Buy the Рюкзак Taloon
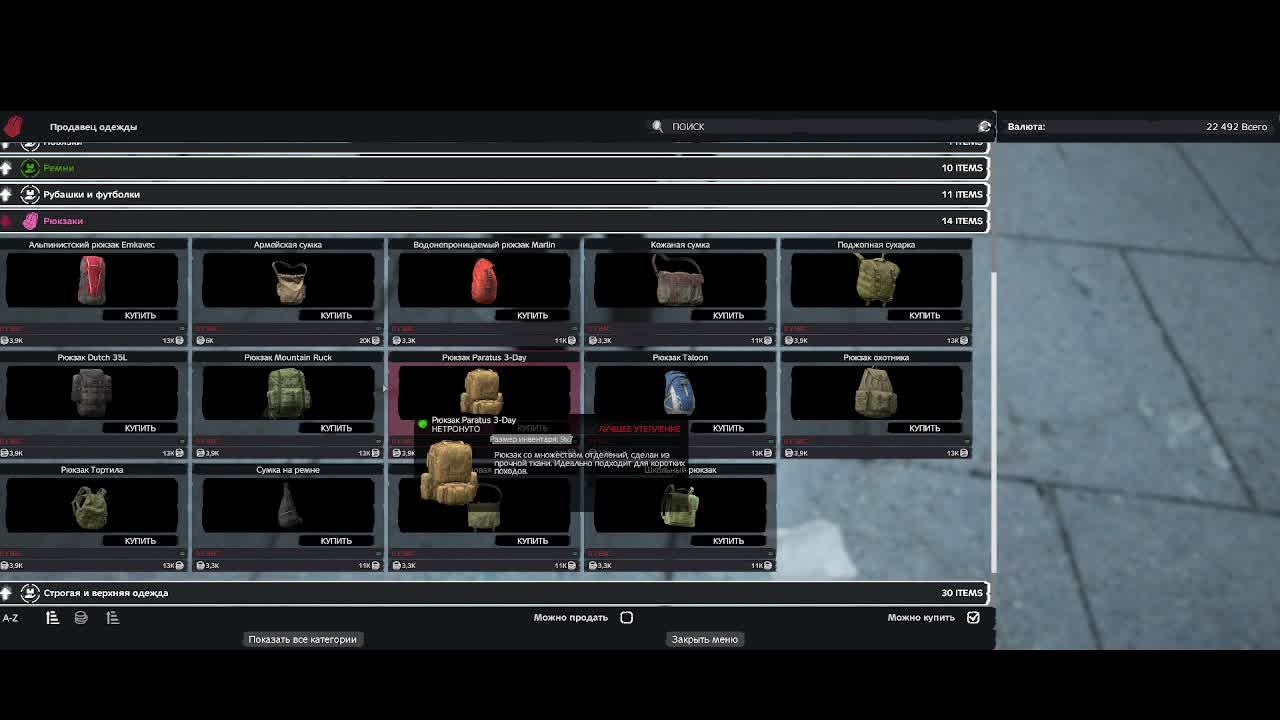Image resolution: width=1280 pixels, height=720 pixels. [728, 428]
